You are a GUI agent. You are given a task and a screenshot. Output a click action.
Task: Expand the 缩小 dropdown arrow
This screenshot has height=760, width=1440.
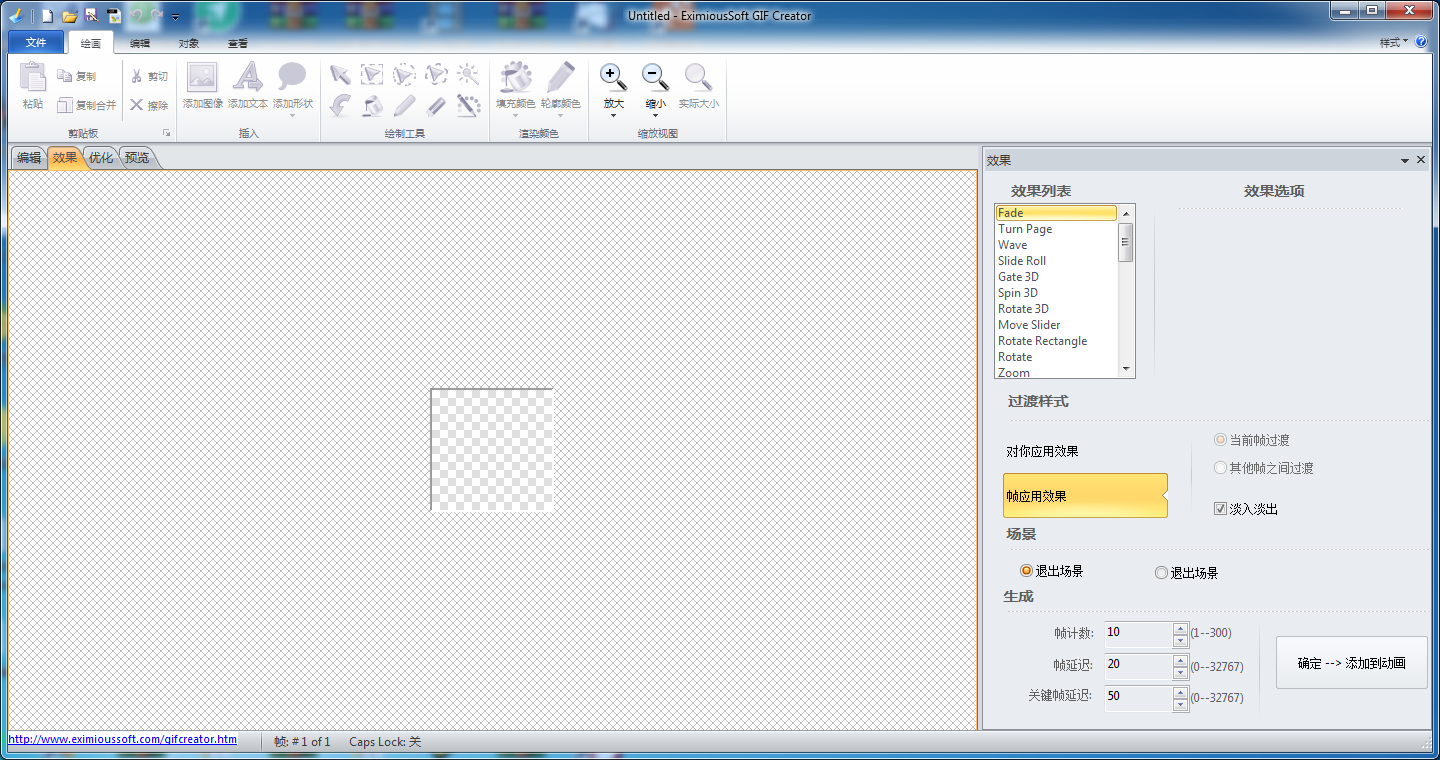(x=655, y=115)
